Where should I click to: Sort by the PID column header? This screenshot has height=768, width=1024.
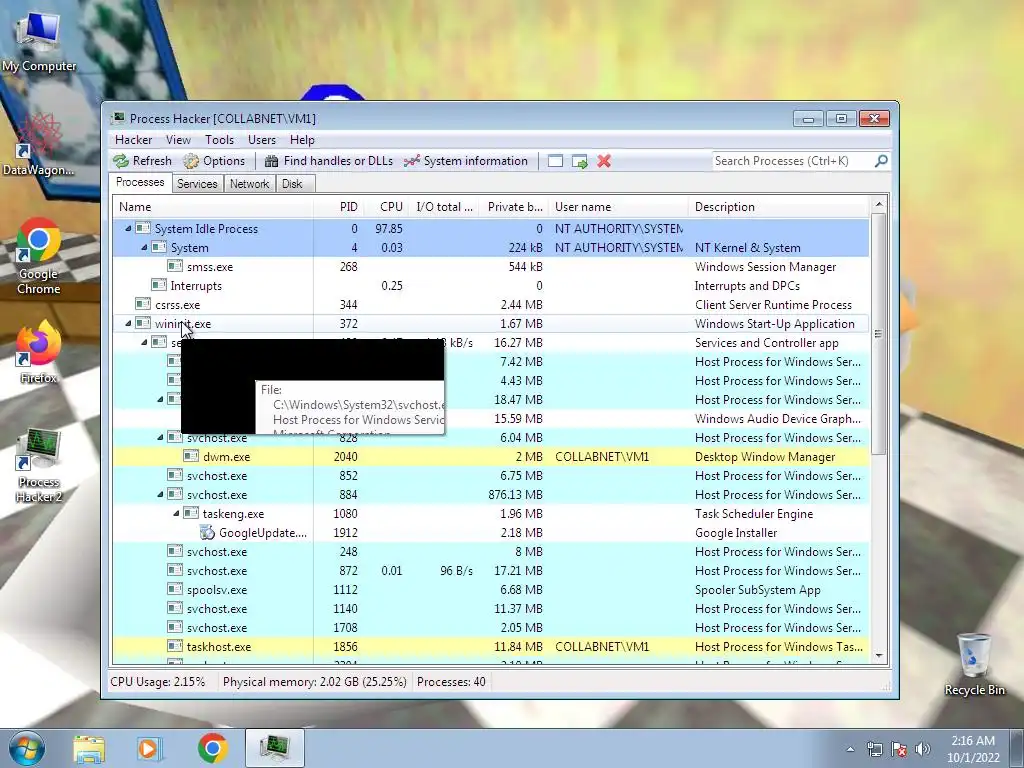(x=338, y=207)
